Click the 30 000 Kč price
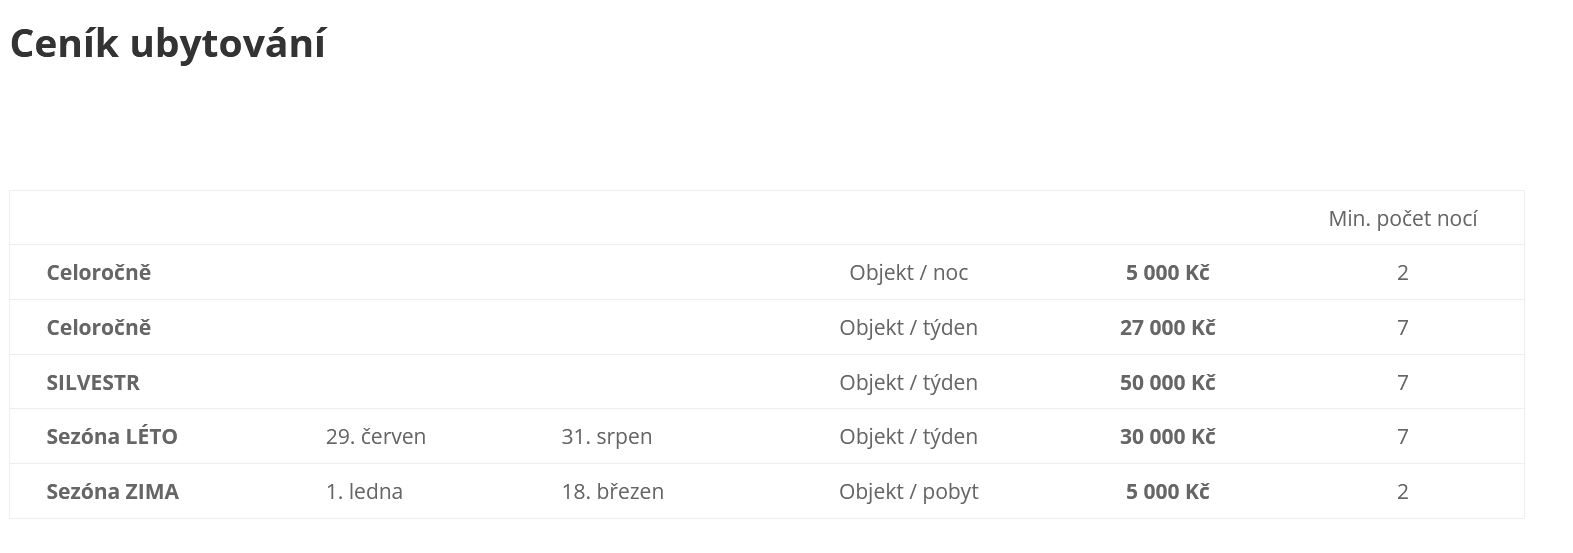Screen dimensions: 1573x553 (1168, 436)
